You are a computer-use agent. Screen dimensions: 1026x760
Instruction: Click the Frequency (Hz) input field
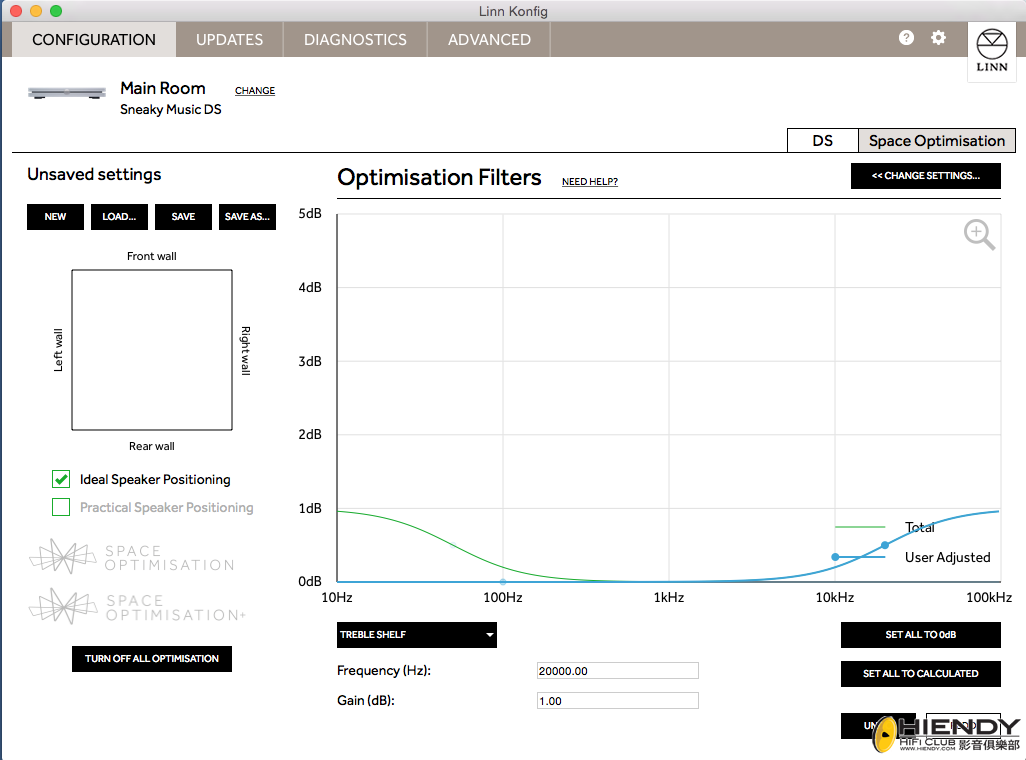point(618,671)
